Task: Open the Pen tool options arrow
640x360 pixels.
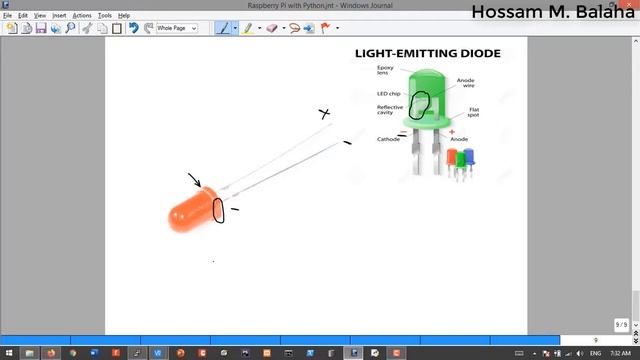Action: [x=235, y=28]
